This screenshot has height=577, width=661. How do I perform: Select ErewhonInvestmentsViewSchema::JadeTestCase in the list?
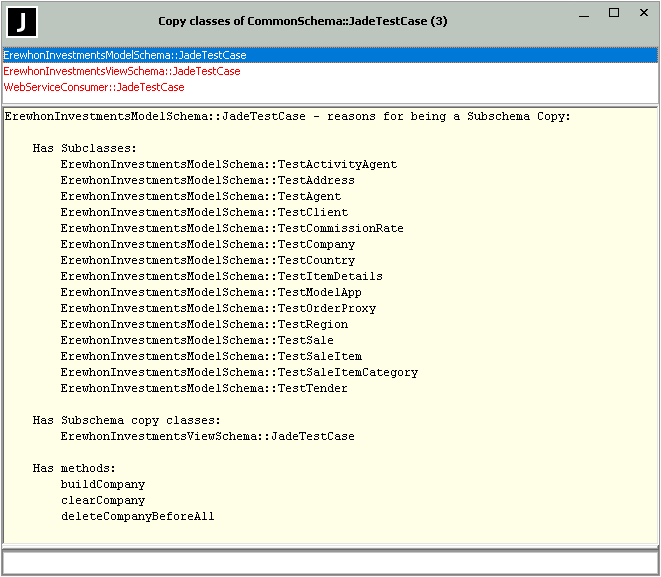122,72
